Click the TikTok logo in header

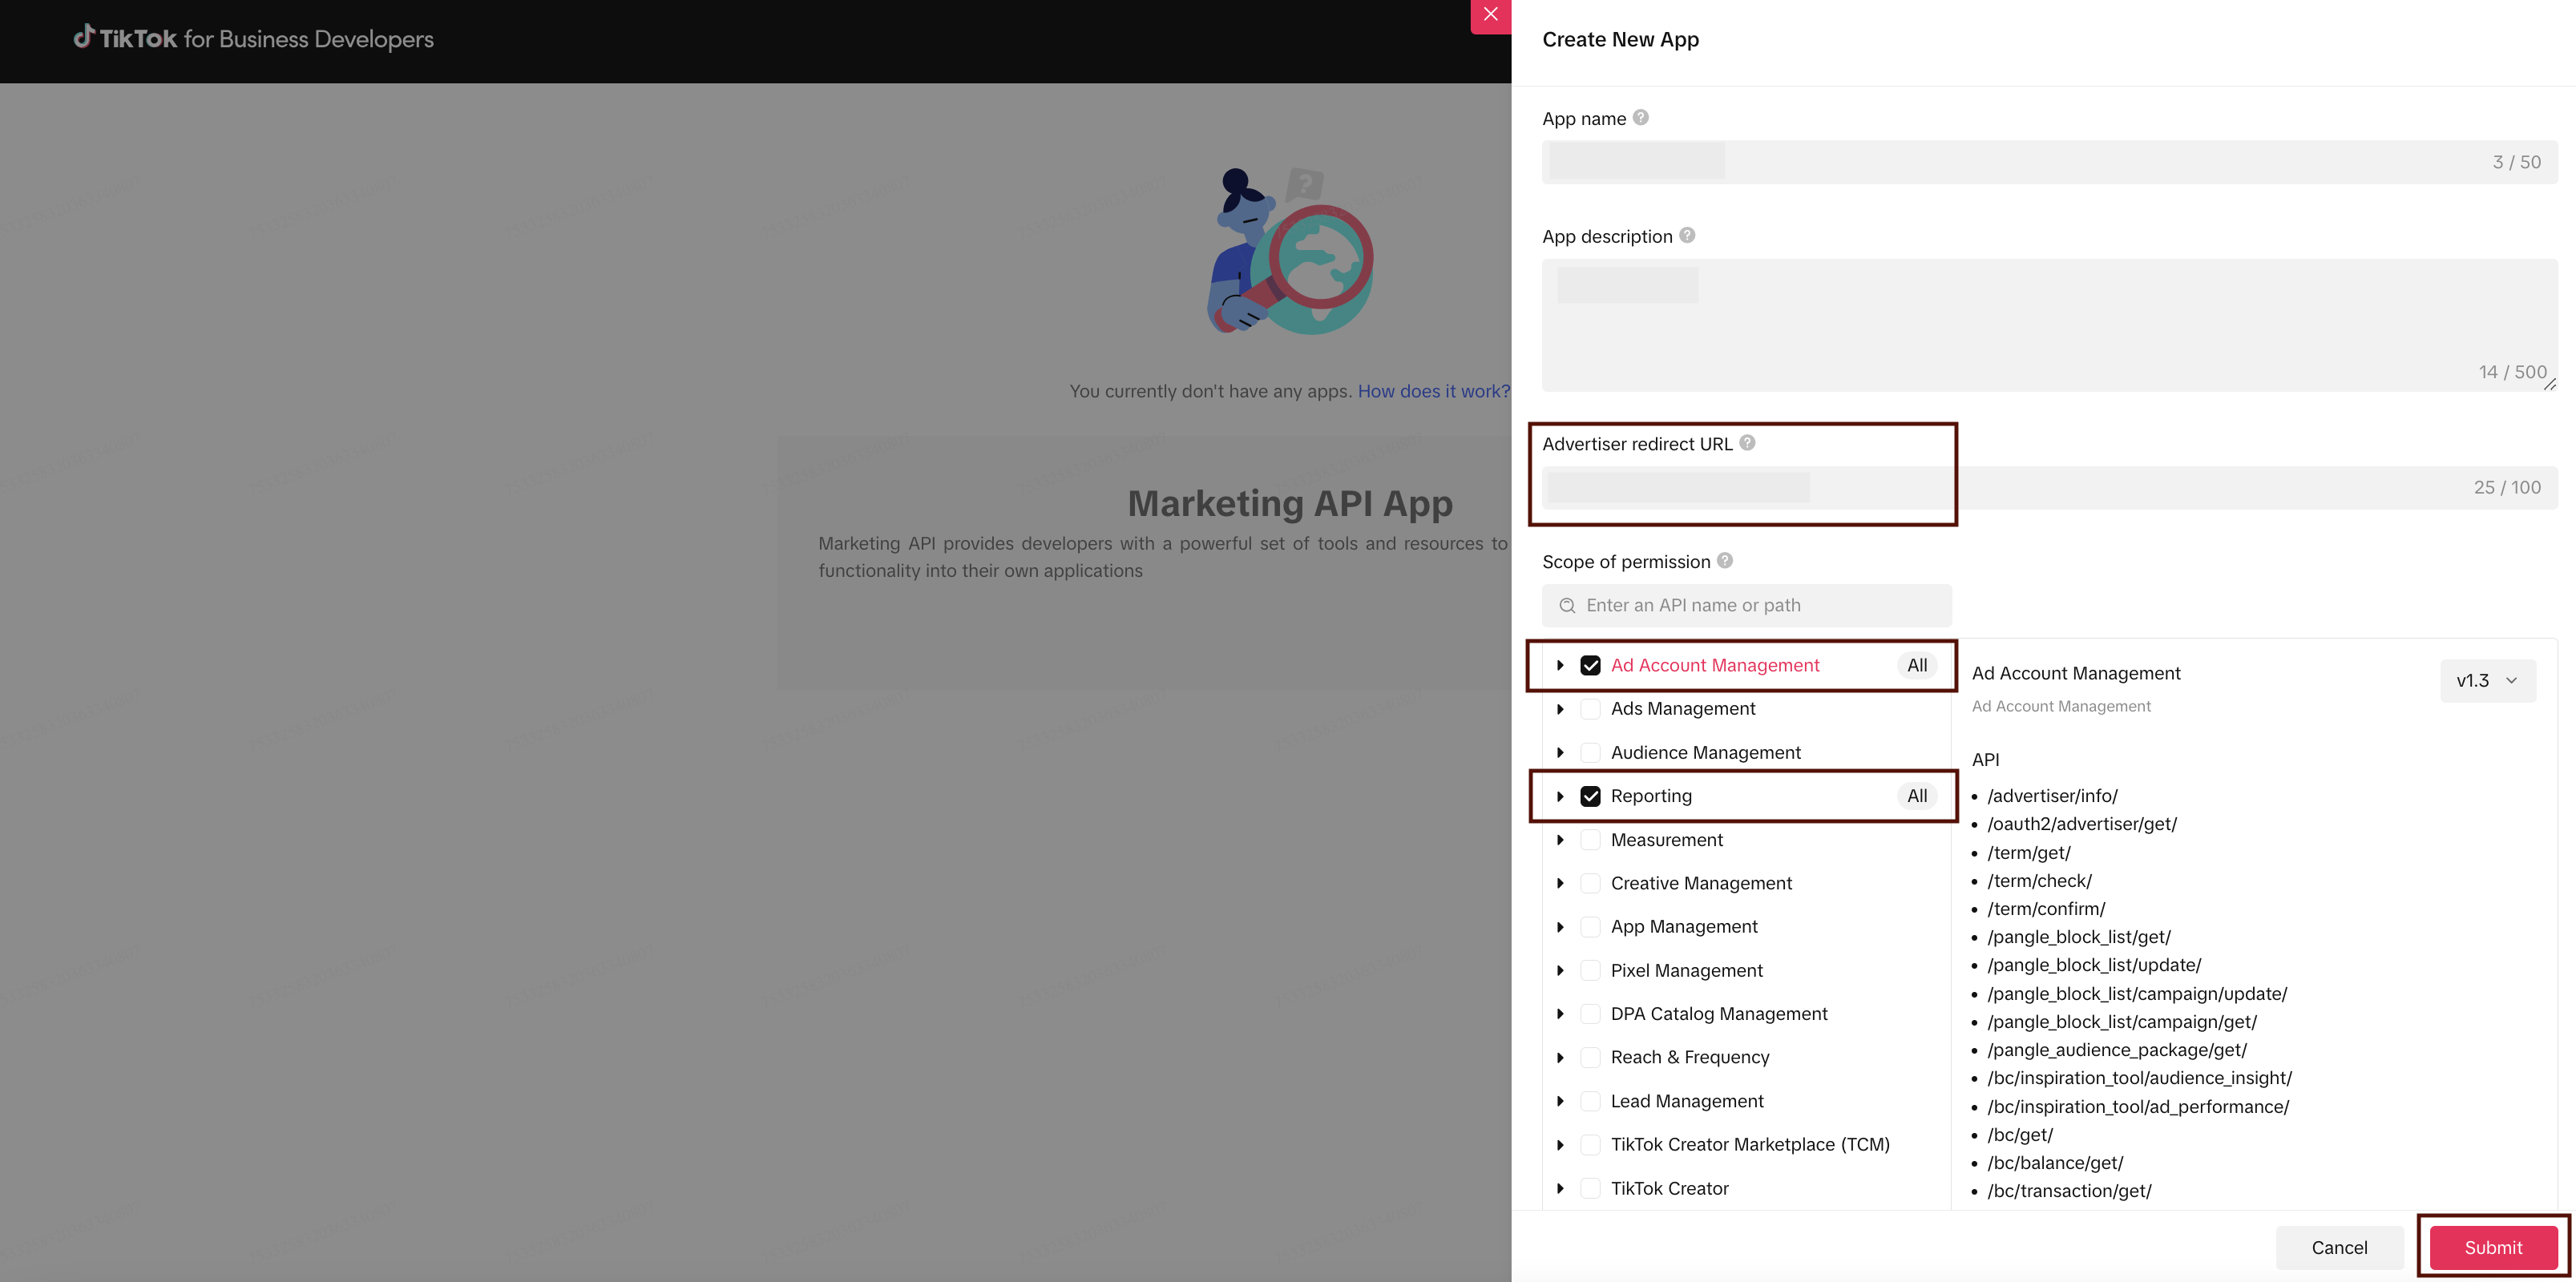tap(85, 38)
